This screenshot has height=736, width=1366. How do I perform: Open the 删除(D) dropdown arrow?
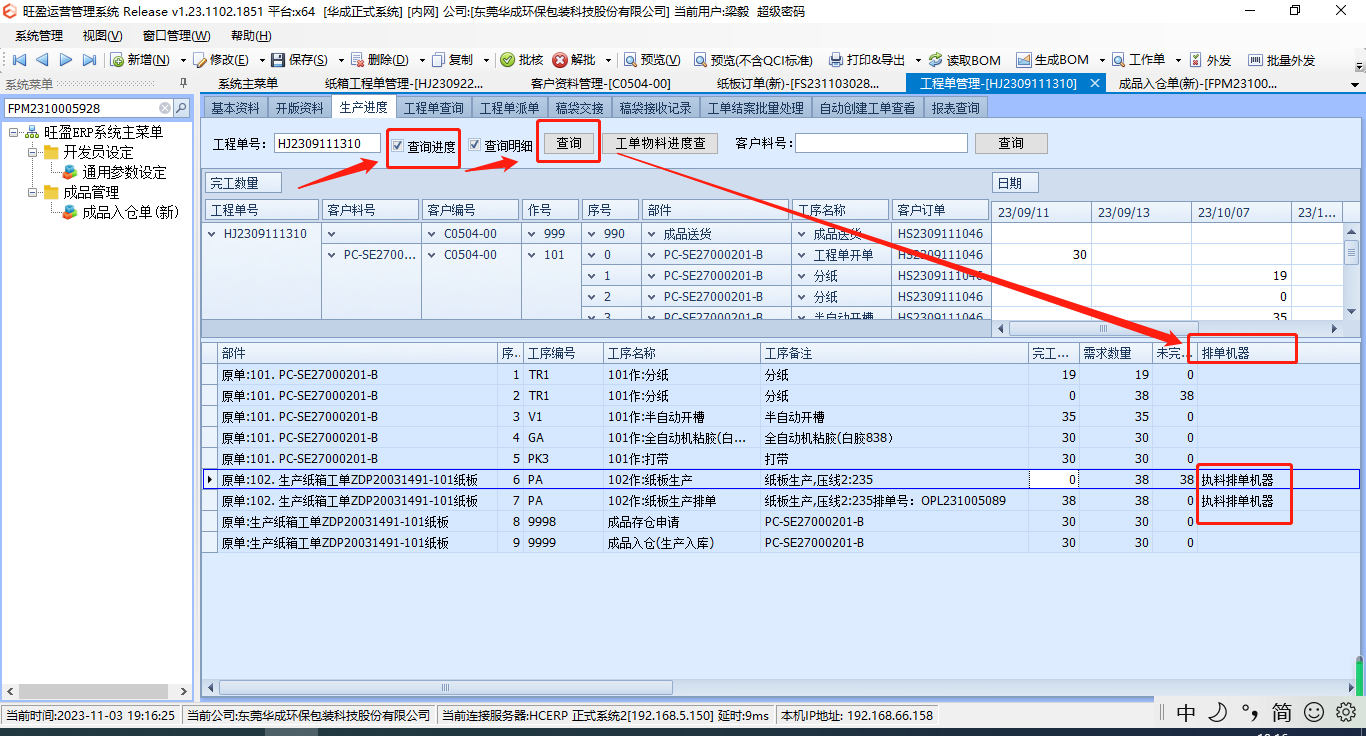click(421, 60)
